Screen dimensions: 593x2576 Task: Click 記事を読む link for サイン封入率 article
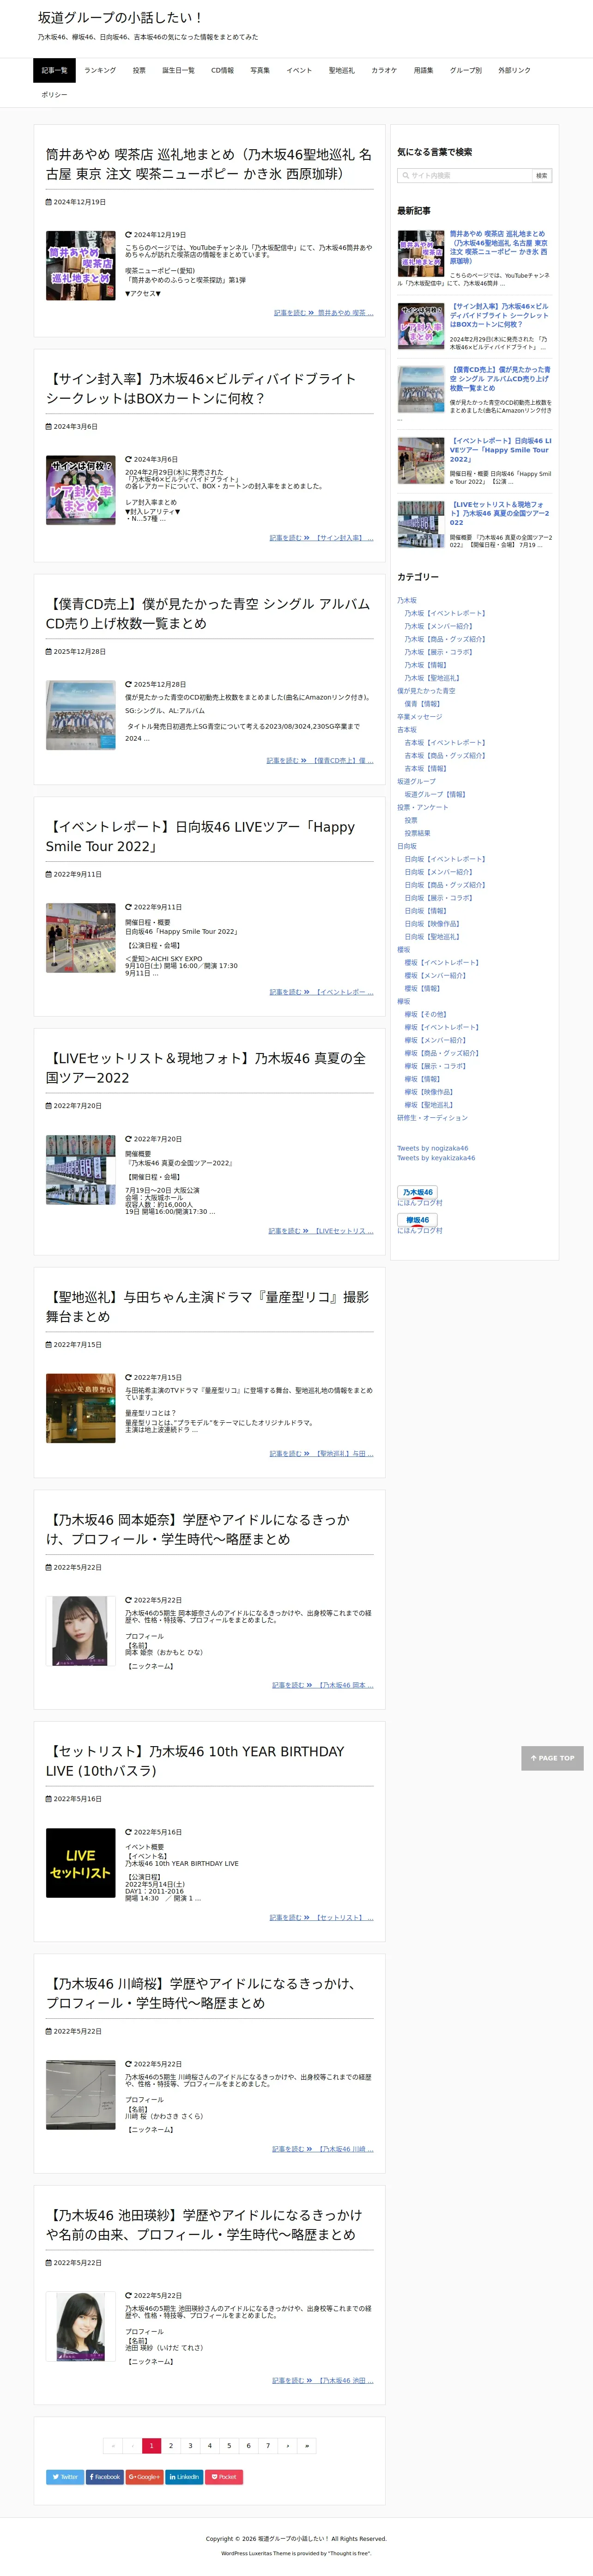click(x=321, y=538)
